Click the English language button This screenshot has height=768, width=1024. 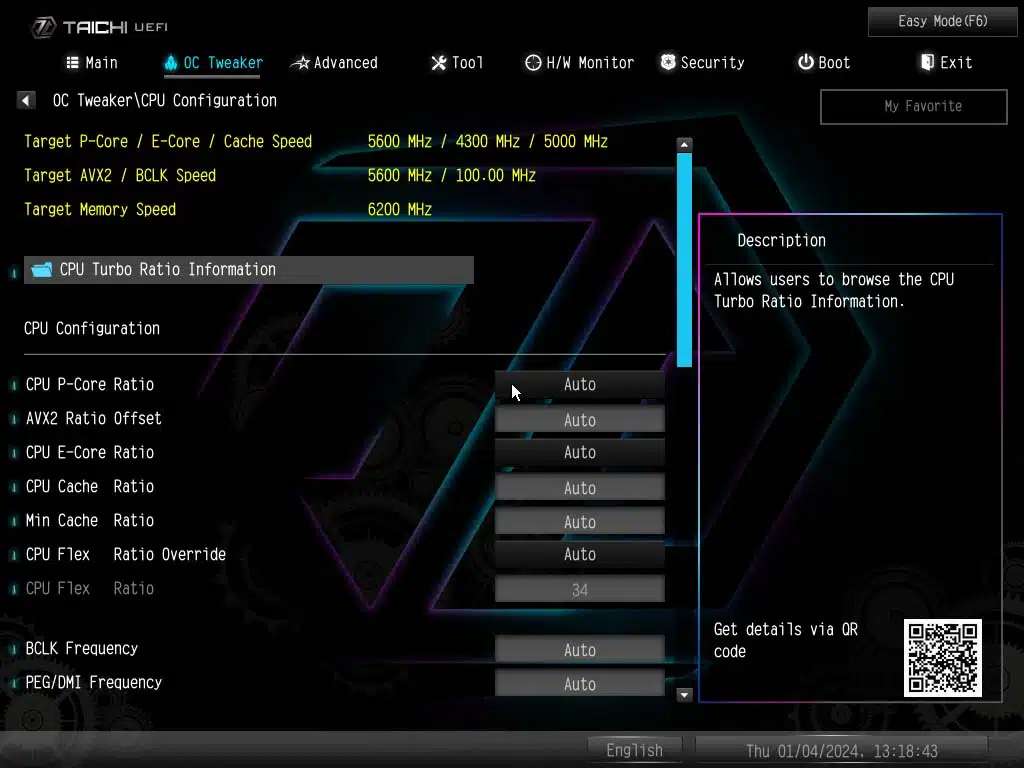click(x=634, y=750)
